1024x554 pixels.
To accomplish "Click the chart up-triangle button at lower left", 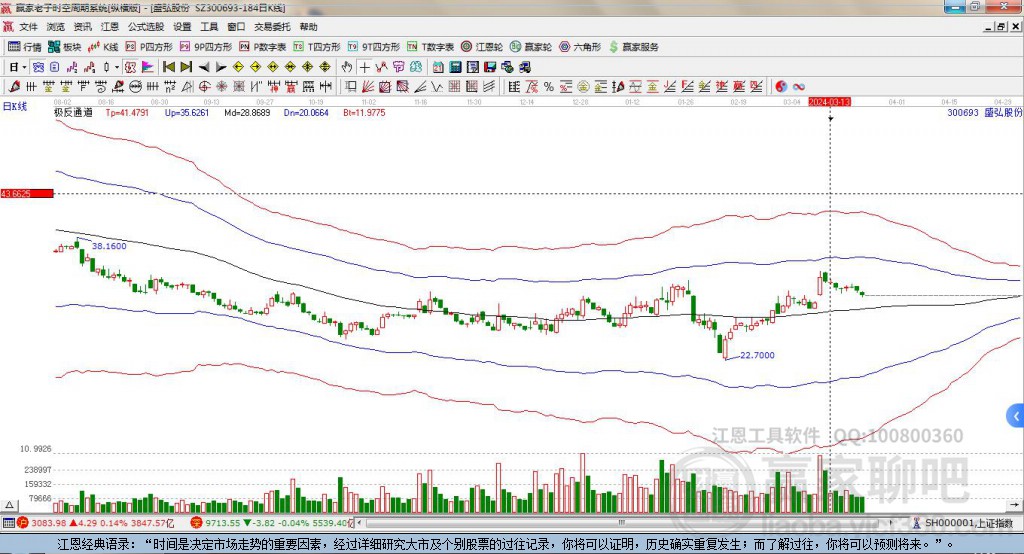I will (9, 505).
